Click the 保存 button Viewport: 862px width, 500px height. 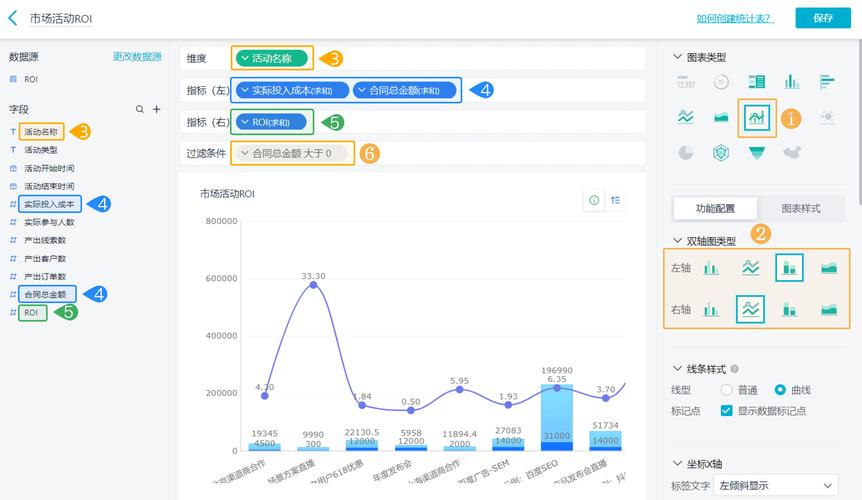[823, 18]
